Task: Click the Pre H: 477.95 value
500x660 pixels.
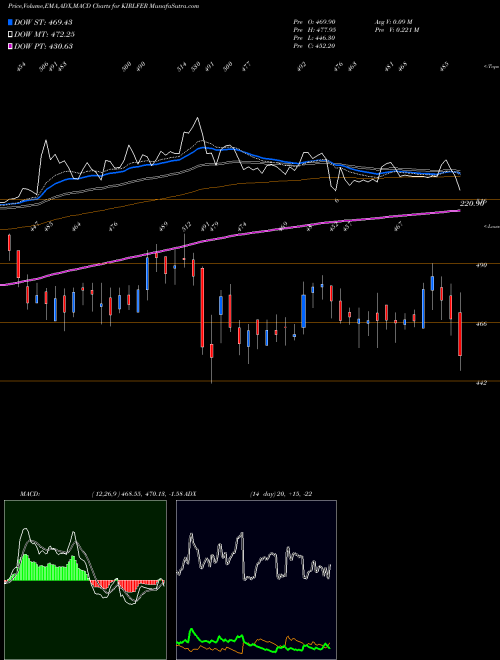Action: pyautogui.click(x=314, y=30)
